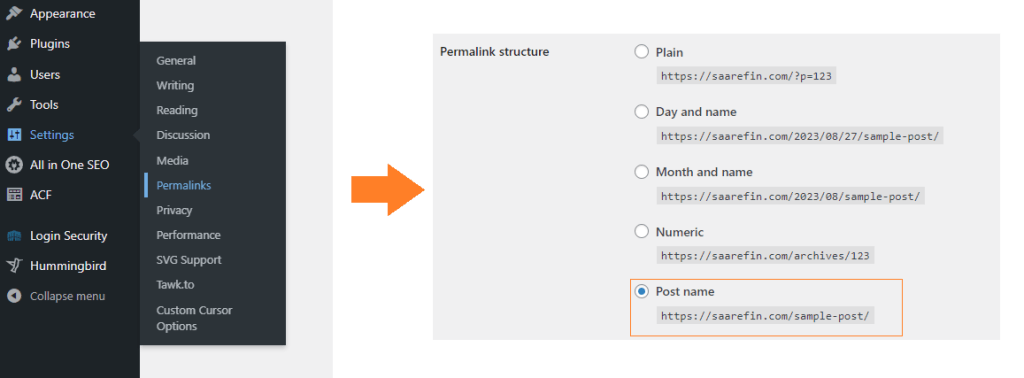1024x378 pixels.
Task: Click the Login Security shield icon
Action: point(14,236)
